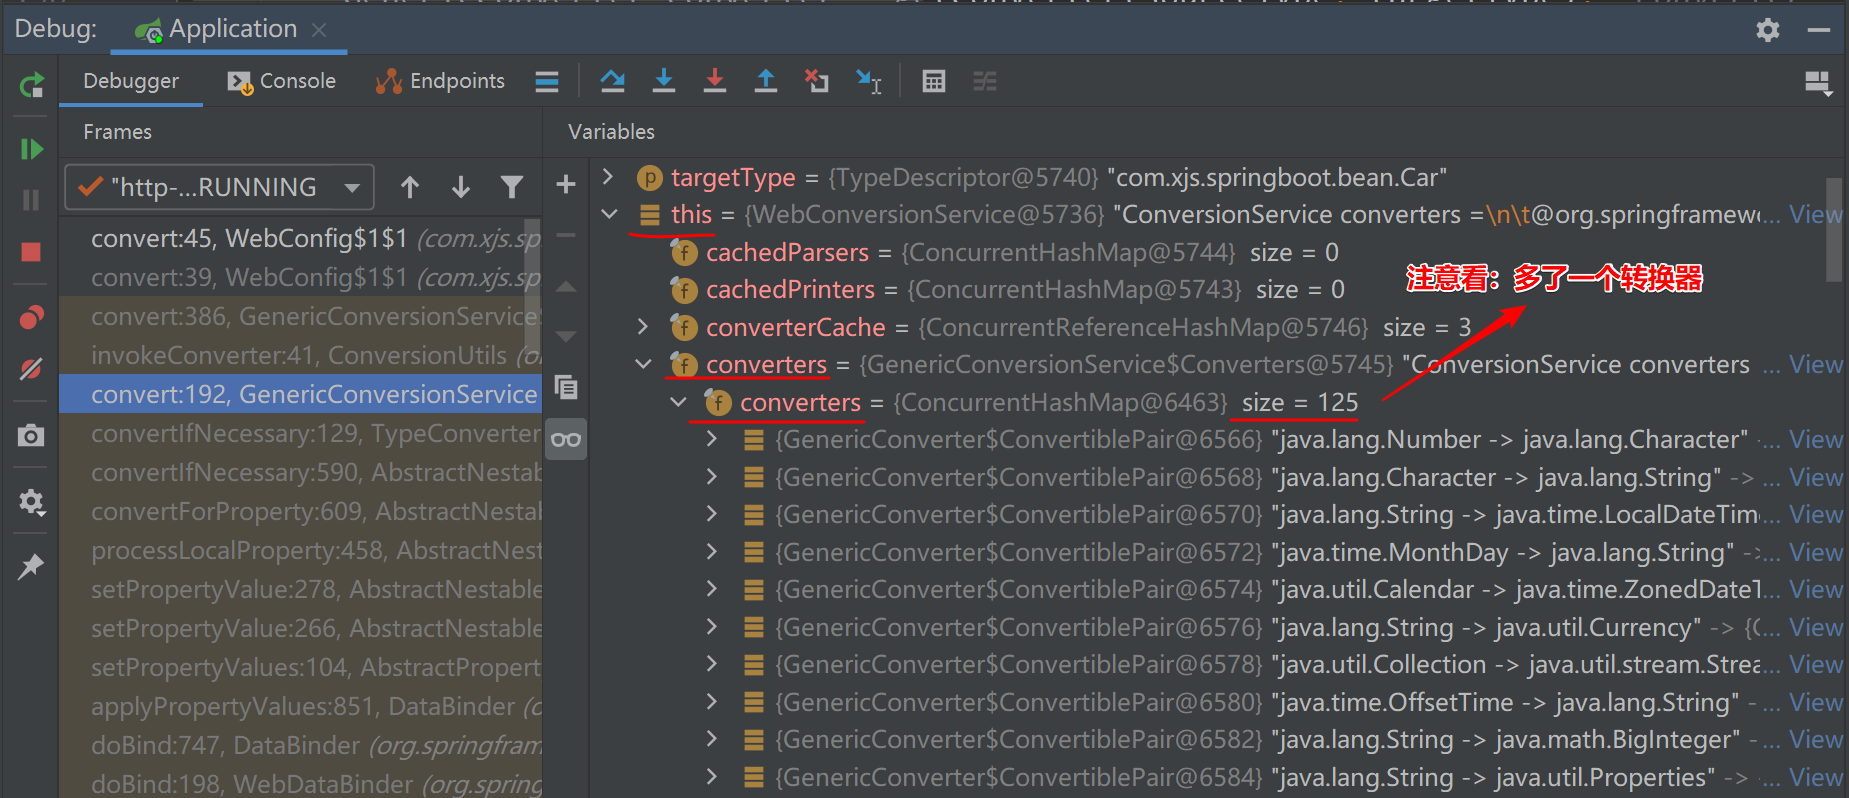Screen dimensions: 1849x798
Task: Click the Step Out button
Action: pos(766,81)
